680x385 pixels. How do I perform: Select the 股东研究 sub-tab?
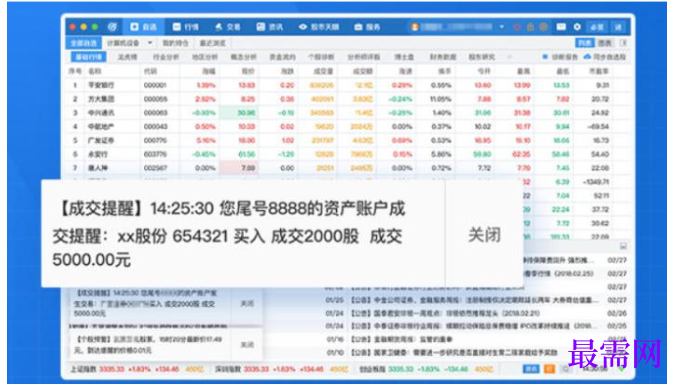point(481,57)
